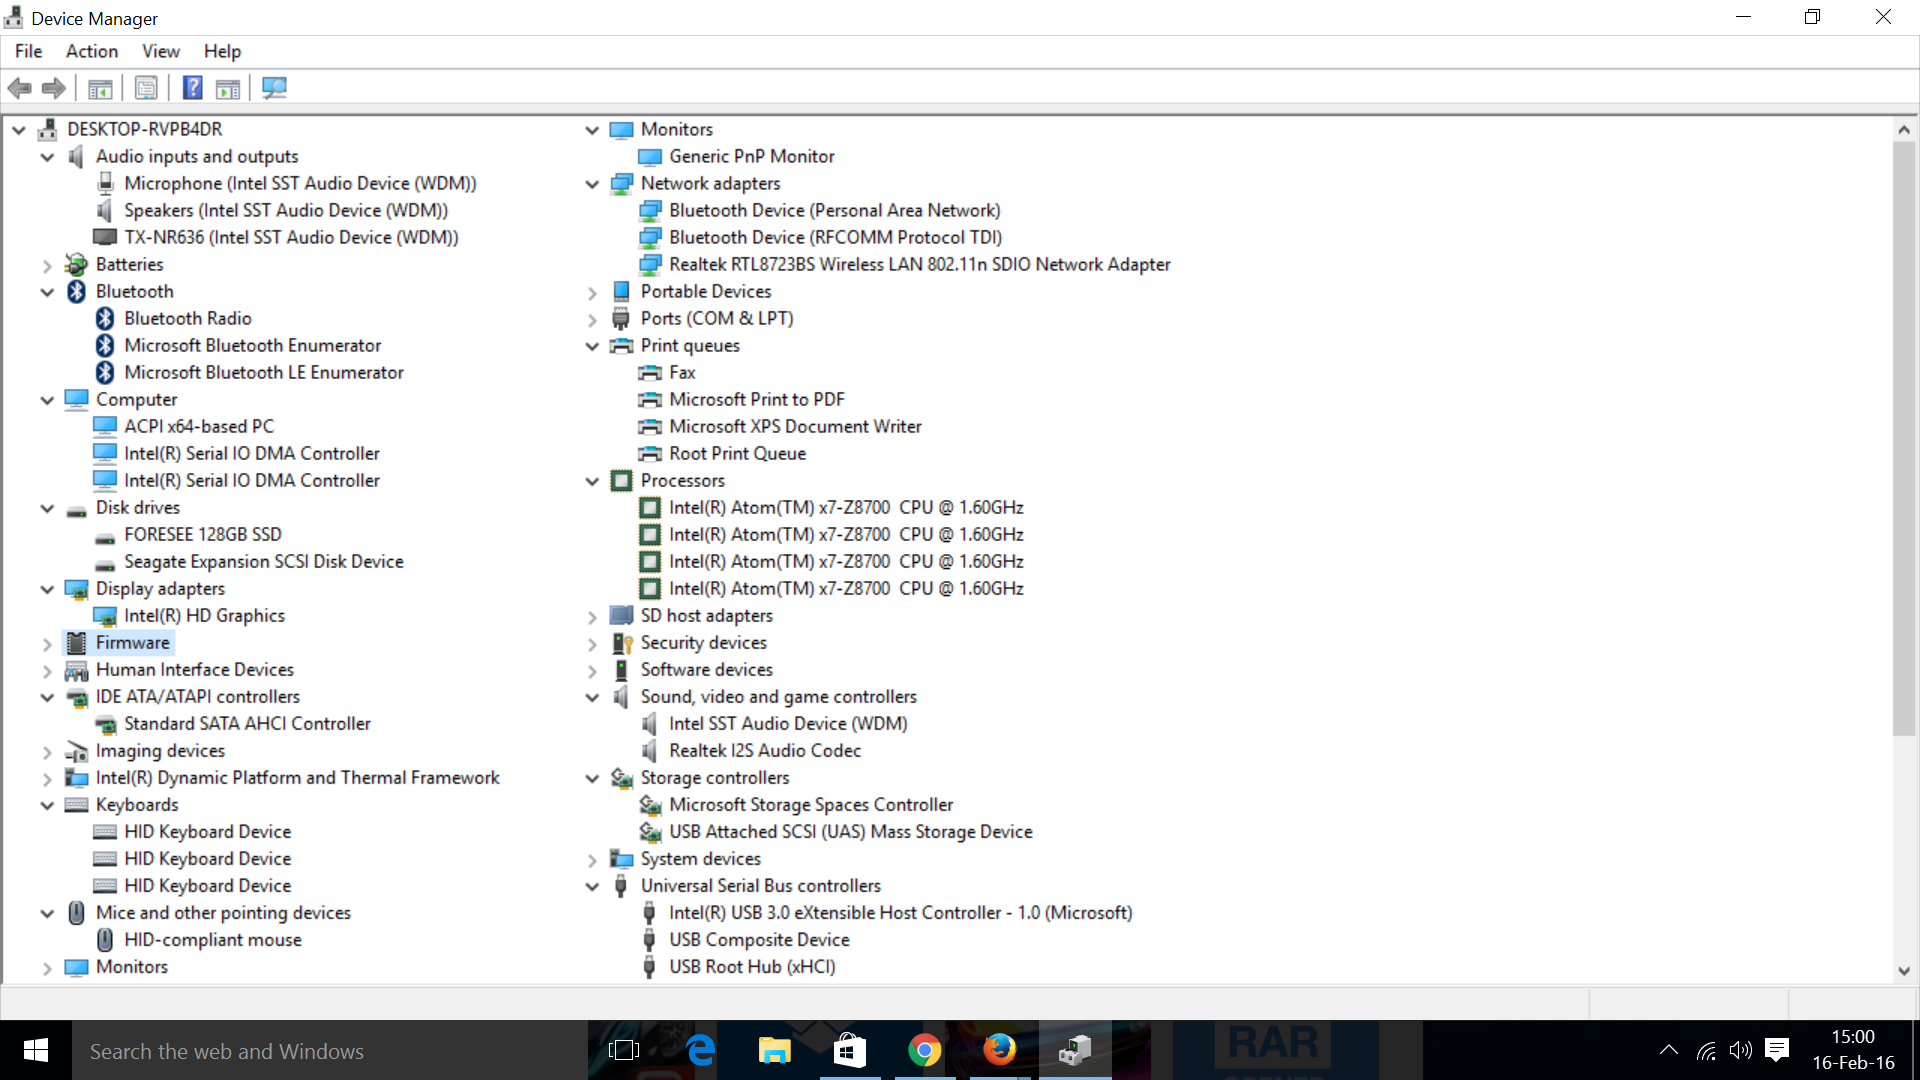Select Standard SATA AHCI Controller
This screenshot has width=1920, height=1080.
pos(247,723)
